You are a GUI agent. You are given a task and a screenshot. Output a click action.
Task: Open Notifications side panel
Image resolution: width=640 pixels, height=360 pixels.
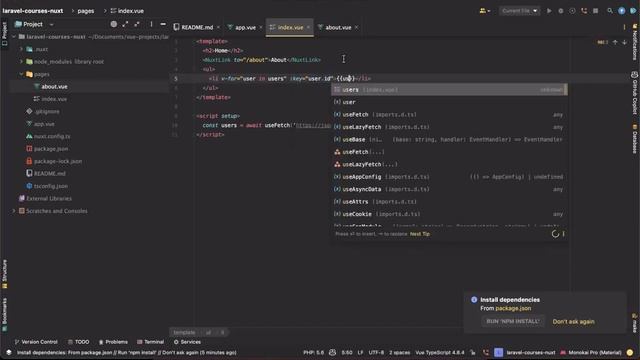pyautogui.click(x=635, y=42)
